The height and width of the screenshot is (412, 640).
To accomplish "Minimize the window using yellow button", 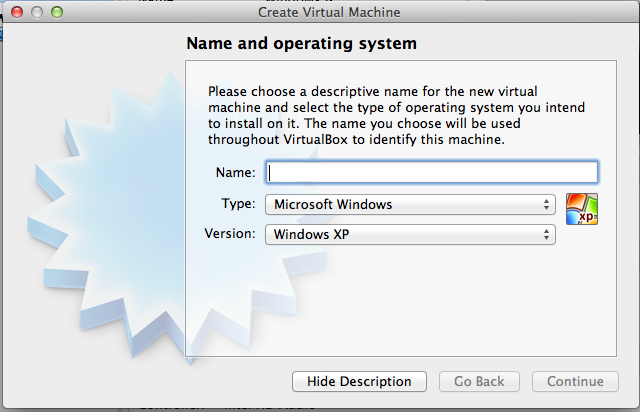I will click(x=37, y=12).
